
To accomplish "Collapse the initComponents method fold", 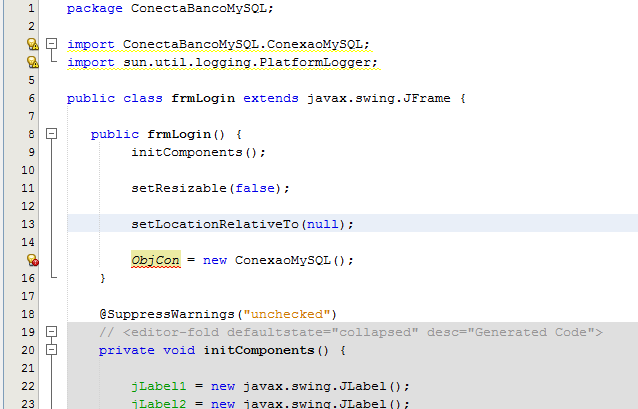I will click(51, 350).
